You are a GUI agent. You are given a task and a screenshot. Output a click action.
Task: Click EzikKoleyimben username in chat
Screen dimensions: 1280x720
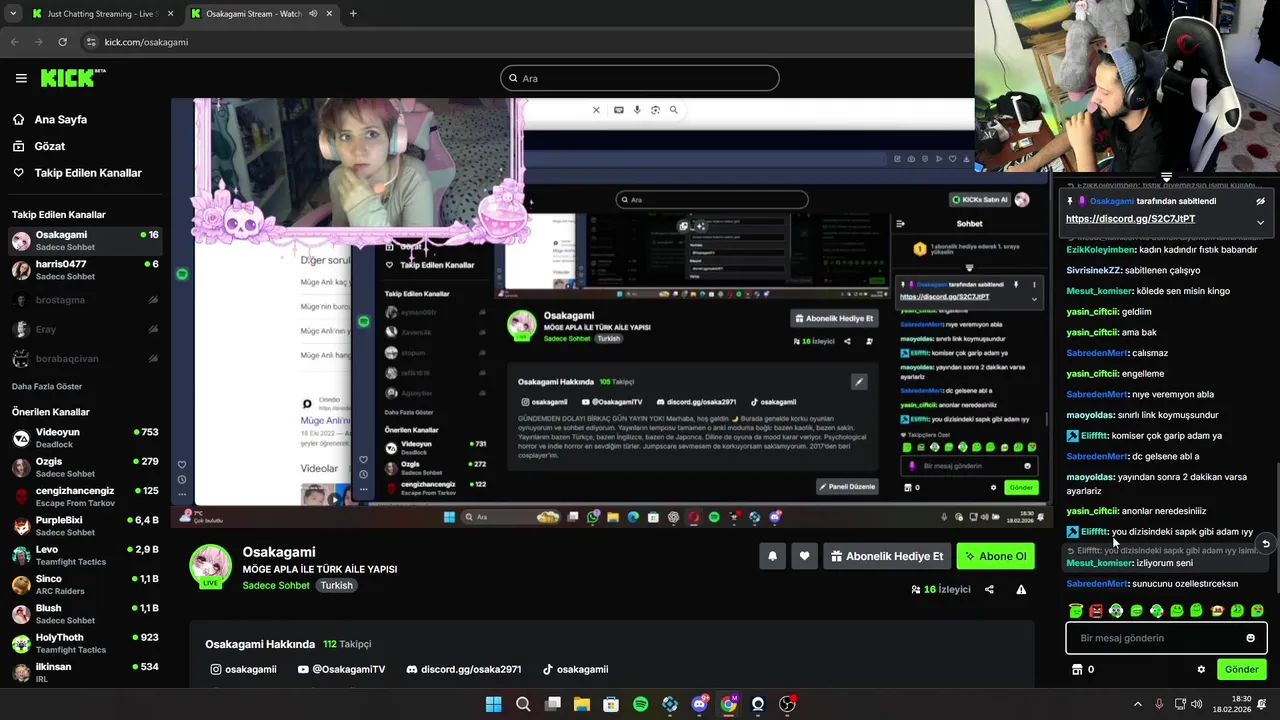point(1100,249)
